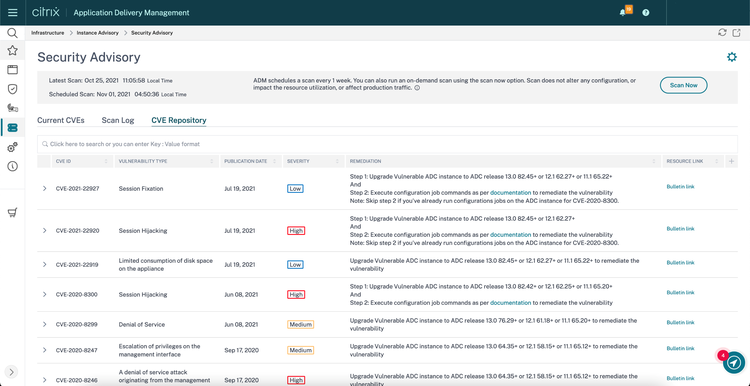Switch to Scan Log tab
This screenshot has width=750, height=386.
[x=118, y=121]
